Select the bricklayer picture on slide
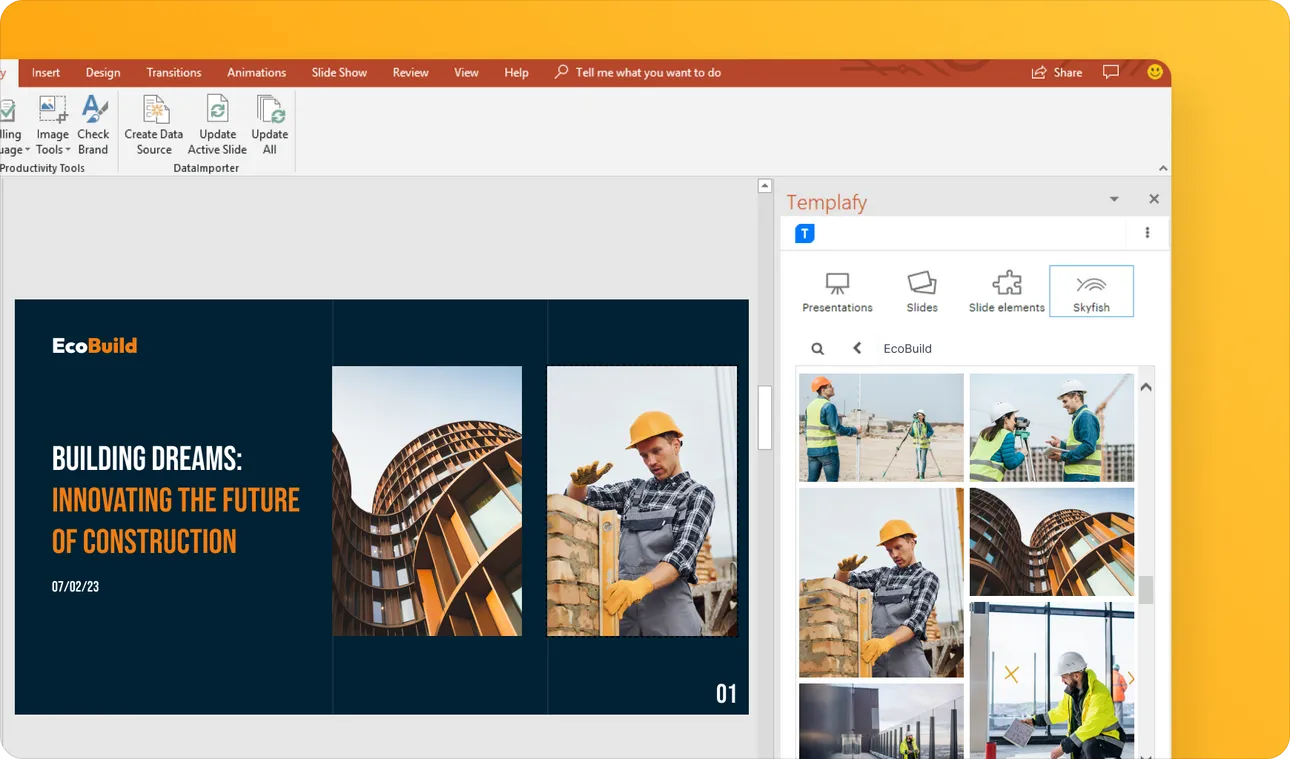This screenshot has width=1290, height=759. (642, 501)
